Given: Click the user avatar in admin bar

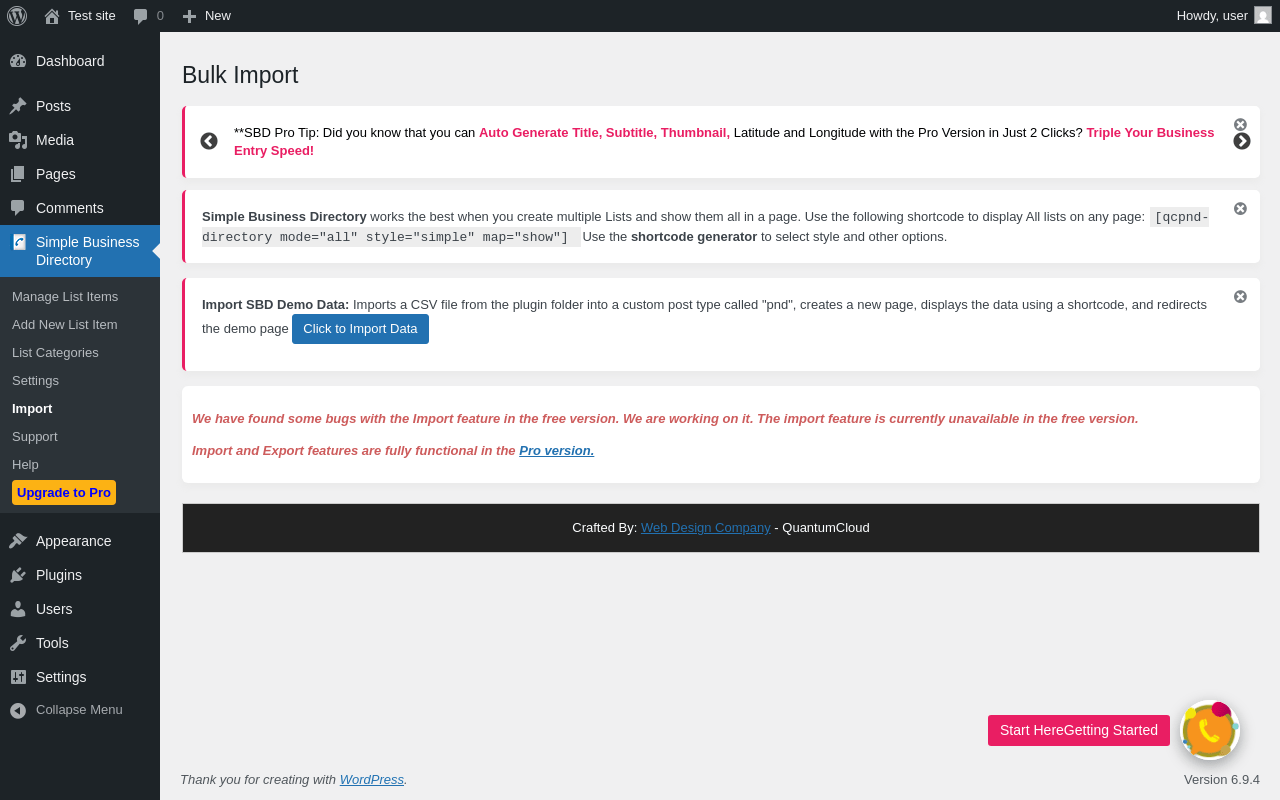Looking at the screenshot, I should (1263, 15).
